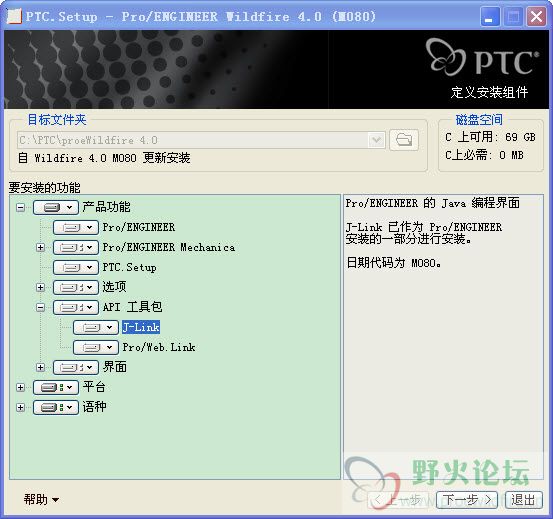Open the destination folder path dropdown

click(376, 140)
